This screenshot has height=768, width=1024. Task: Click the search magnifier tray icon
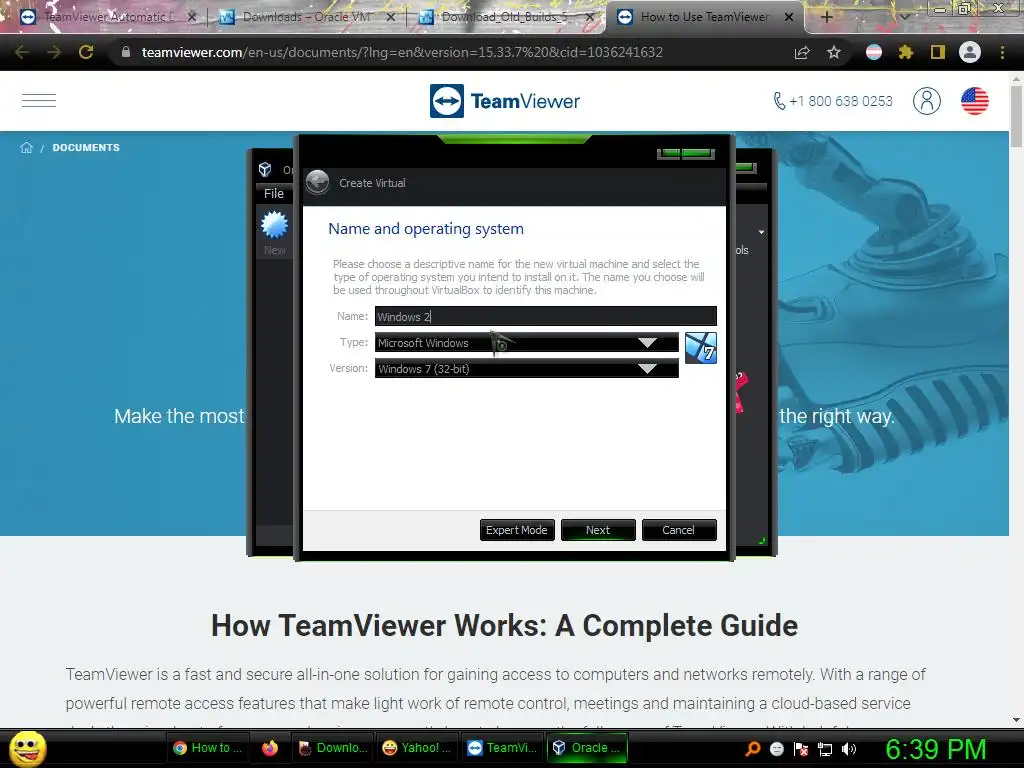(752, 749)
